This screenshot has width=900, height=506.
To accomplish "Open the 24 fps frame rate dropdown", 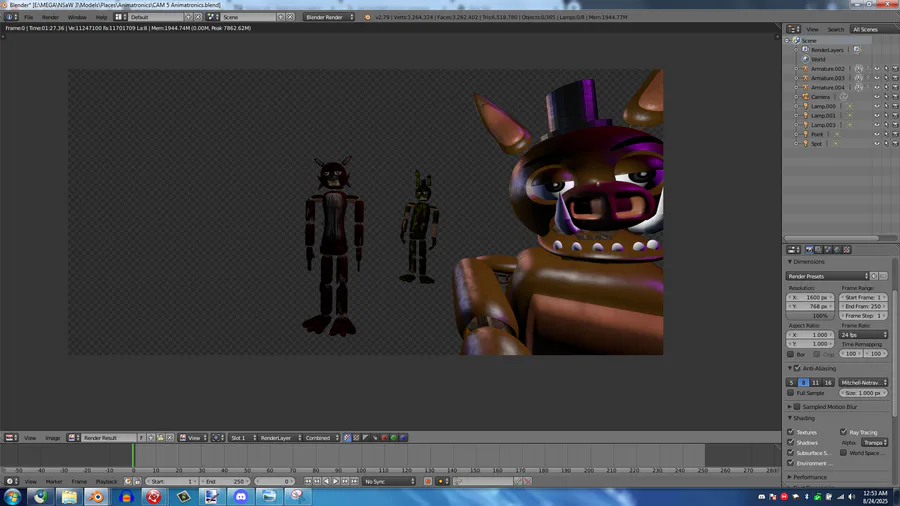I will pos(864,334).
